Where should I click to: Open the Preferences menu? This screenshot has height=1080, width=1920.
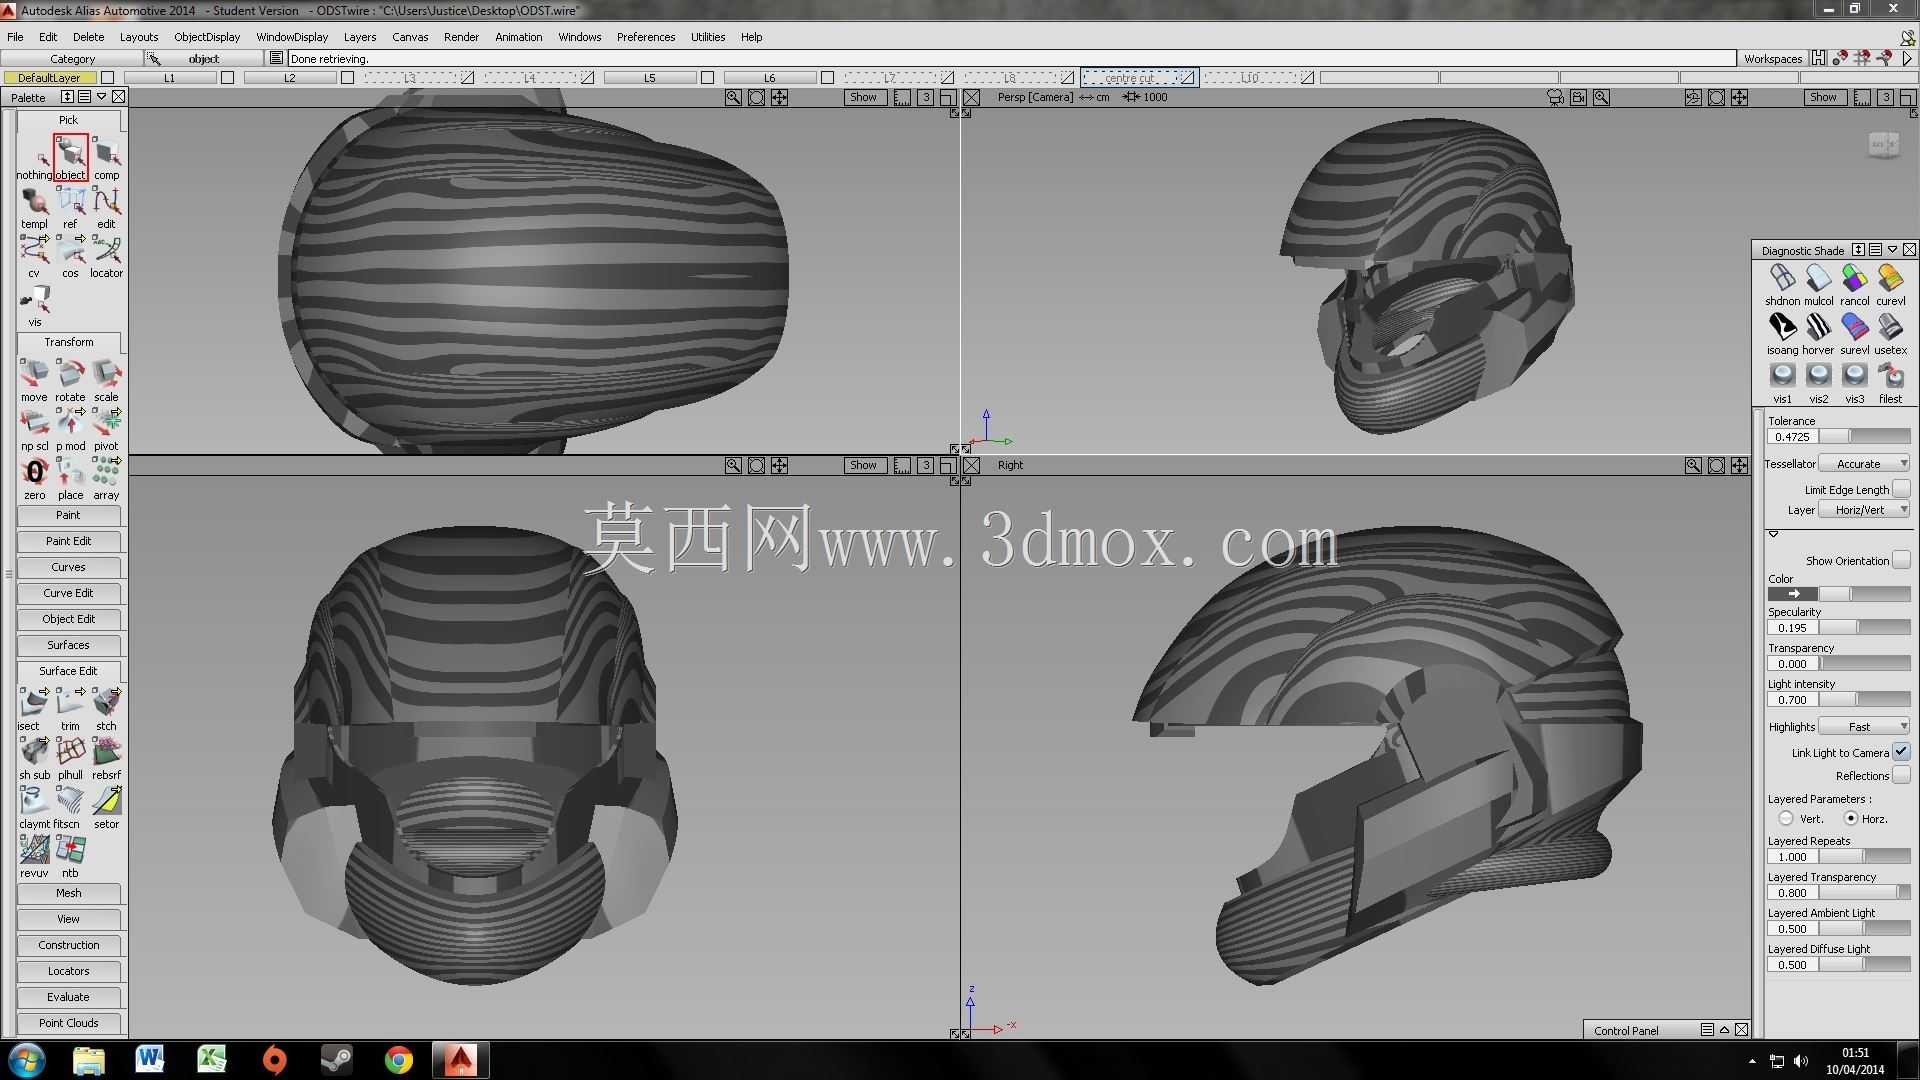(646, 37)
